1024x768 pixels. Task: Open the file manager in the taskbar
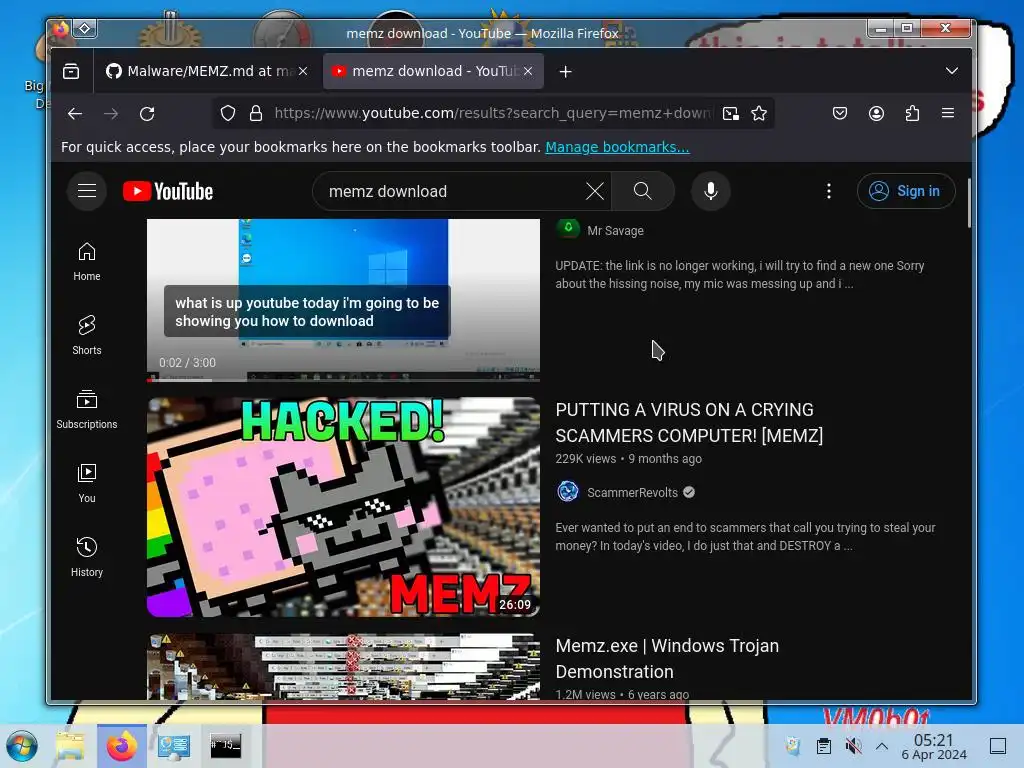coord(71,746)
